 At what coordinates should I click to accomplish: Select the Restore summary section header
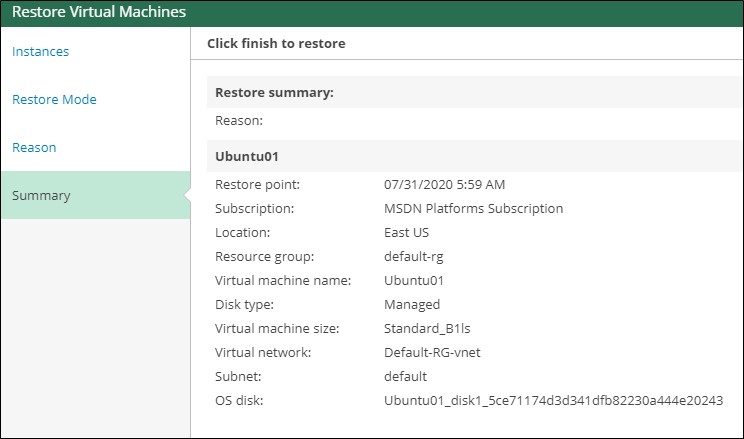(x=274, y=92)
